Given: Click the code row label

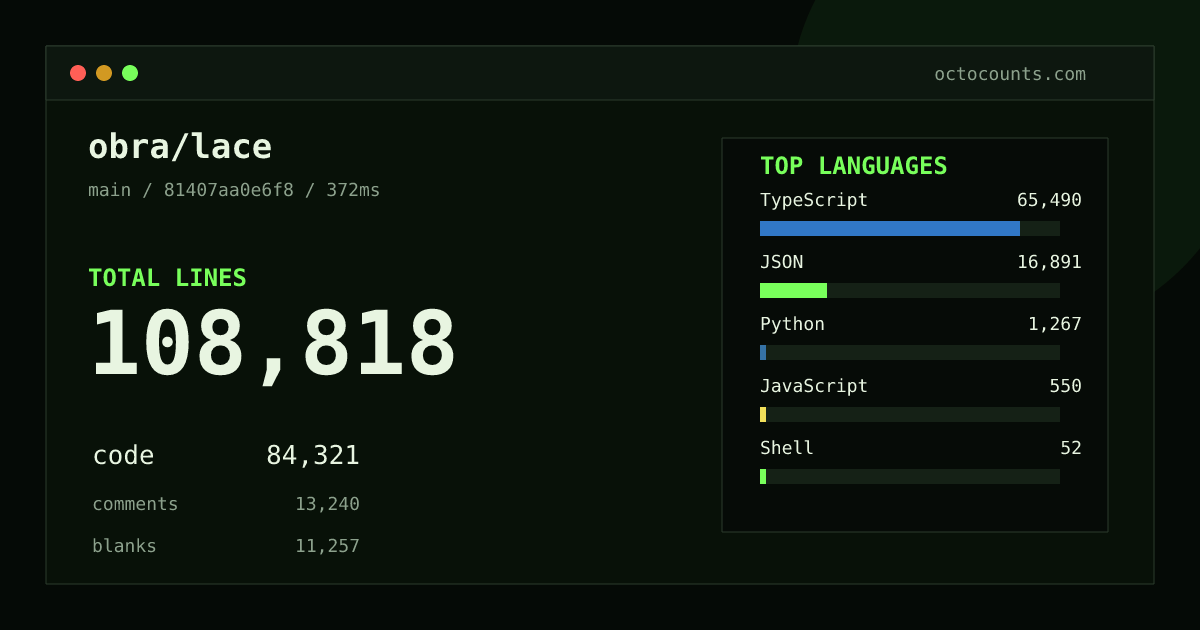Looking at the screenshot, I should (123, 456).
